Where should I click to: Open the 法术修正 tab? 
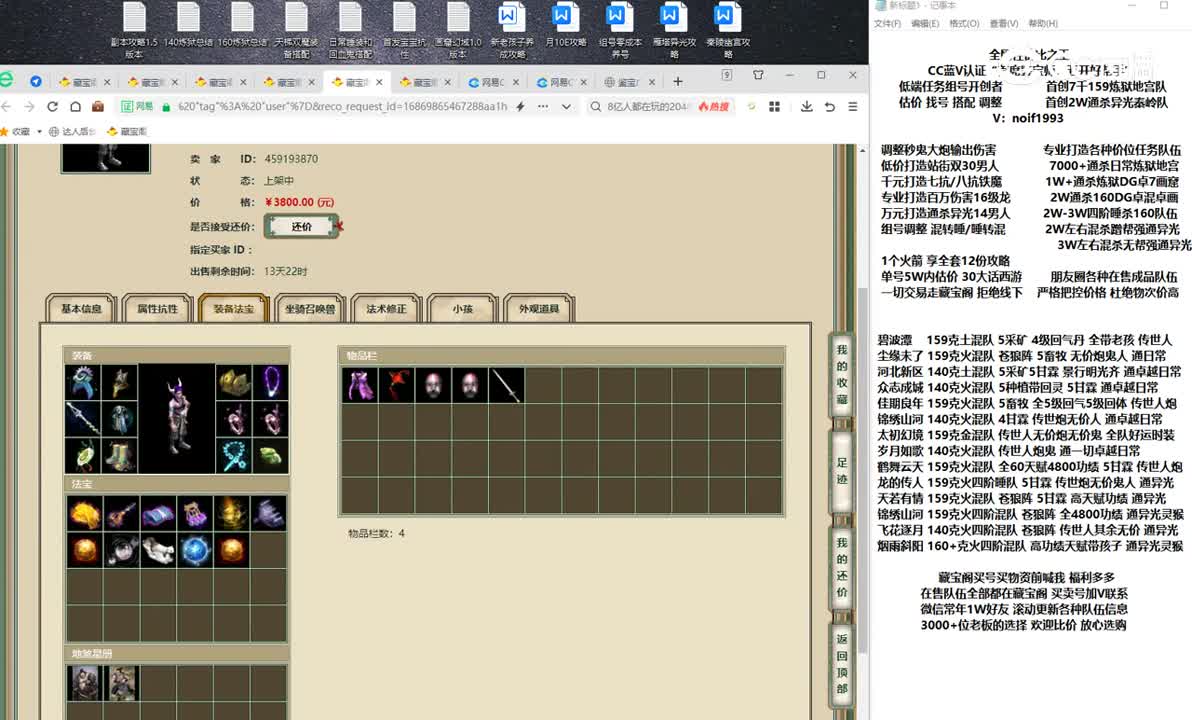pyautogui.click(x=386, y=309)
